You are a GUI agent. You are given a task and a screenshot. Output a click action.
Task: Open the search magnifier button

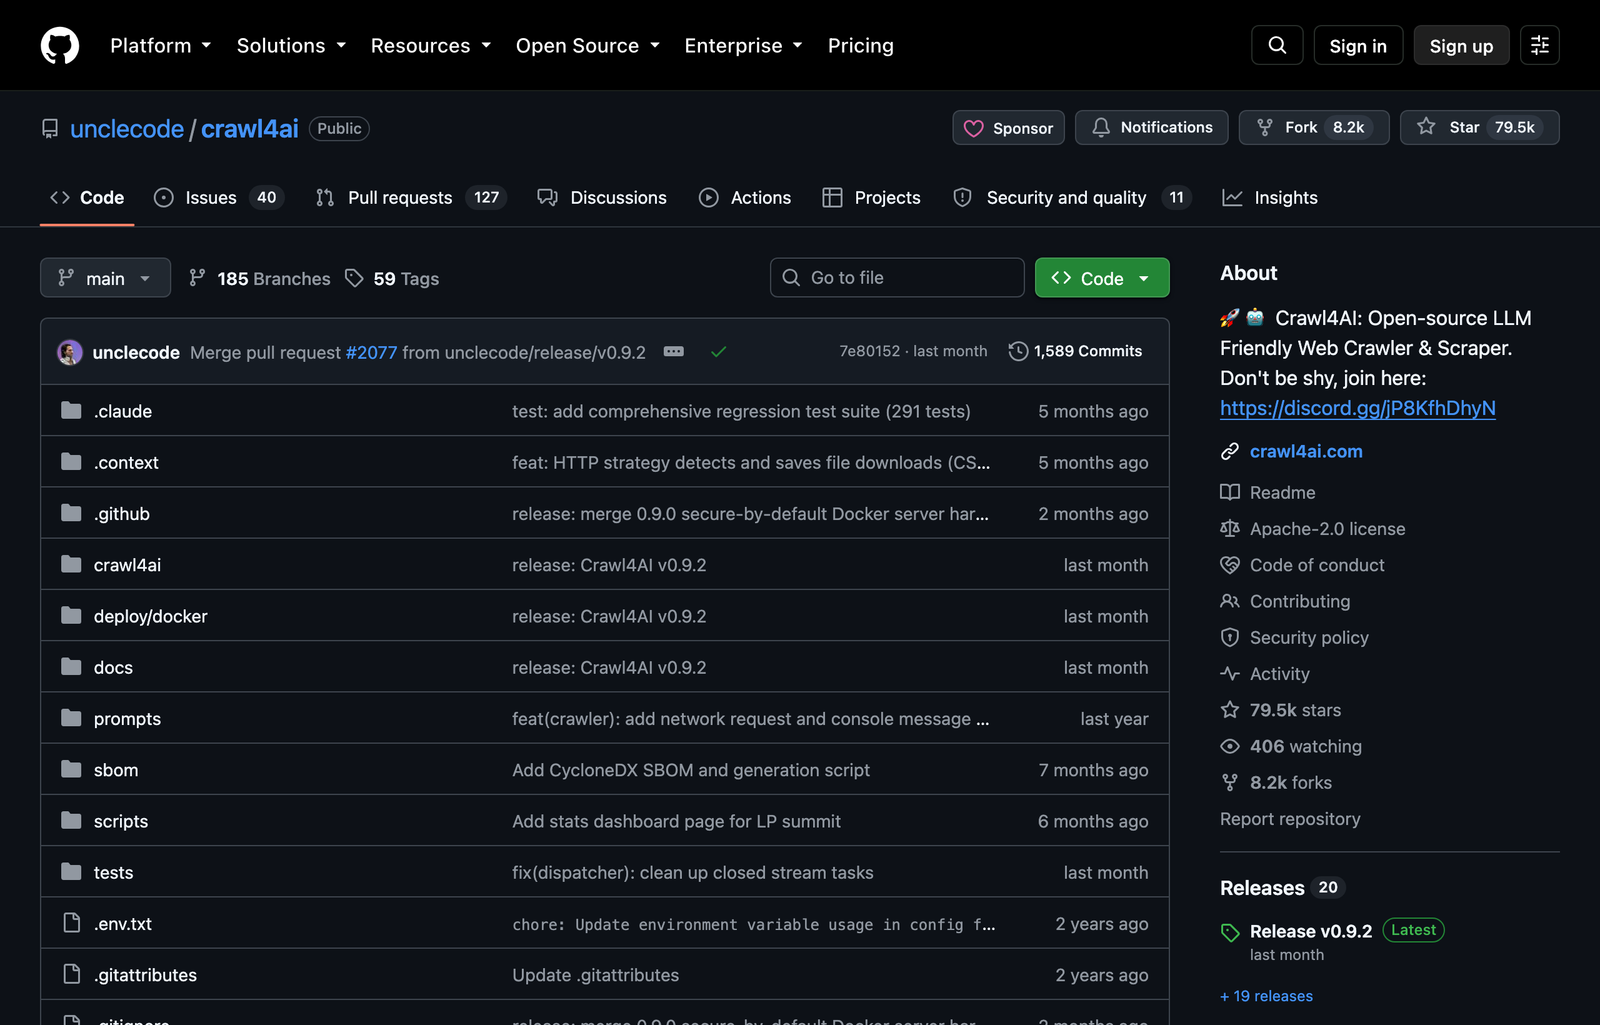coord(1277,45)
